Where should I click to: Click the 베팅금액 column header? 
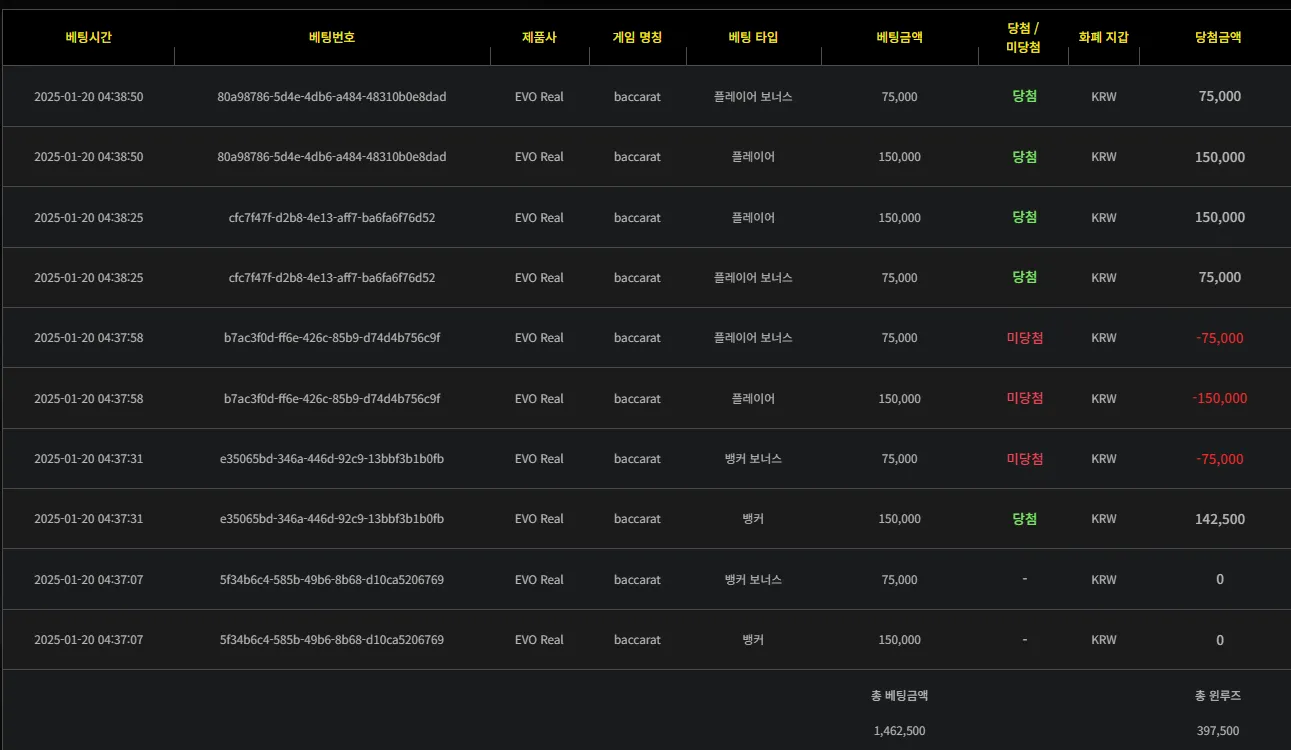click(899, 37)
